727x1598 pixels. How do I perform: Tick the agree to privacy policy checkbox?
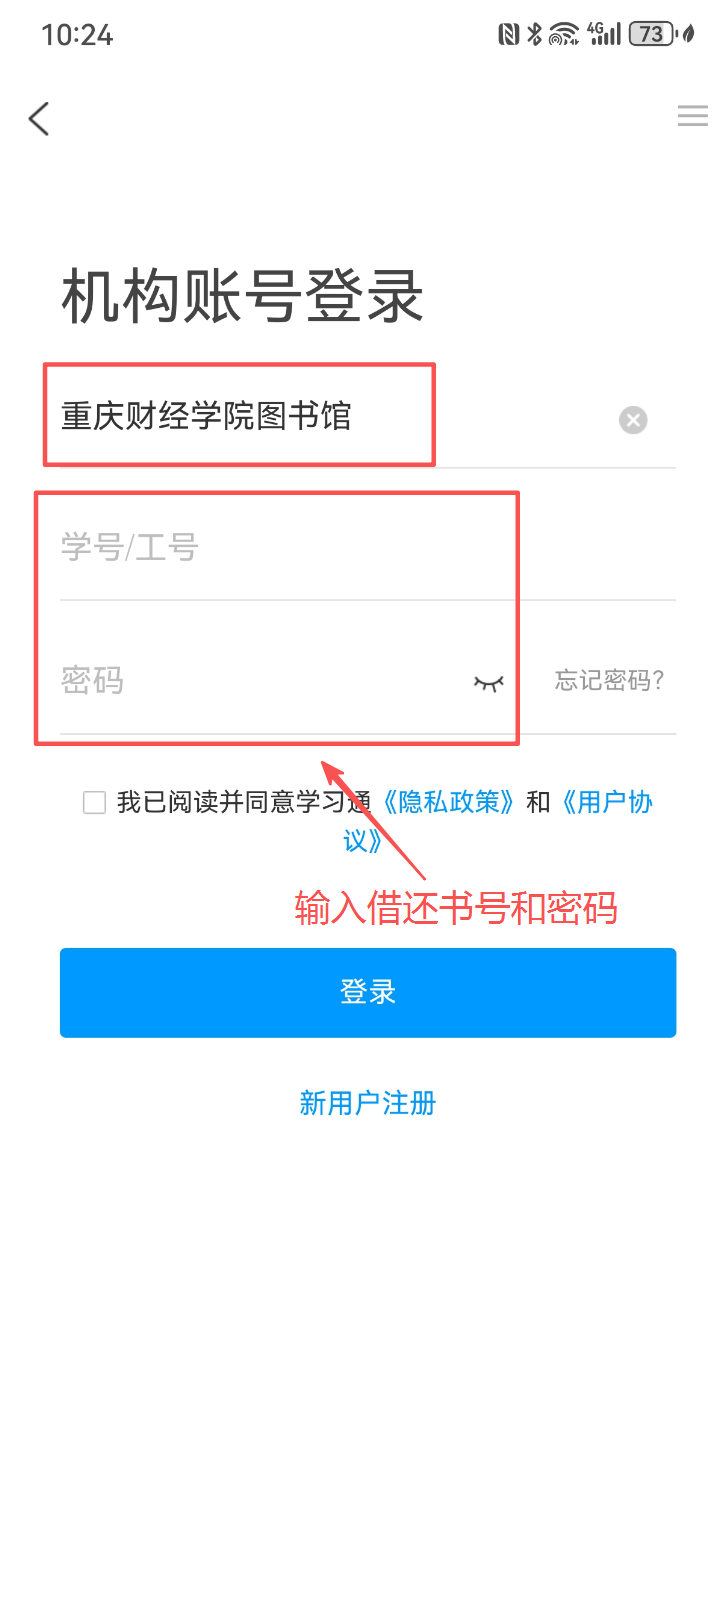pyautogui.click(x=94, y=802)
